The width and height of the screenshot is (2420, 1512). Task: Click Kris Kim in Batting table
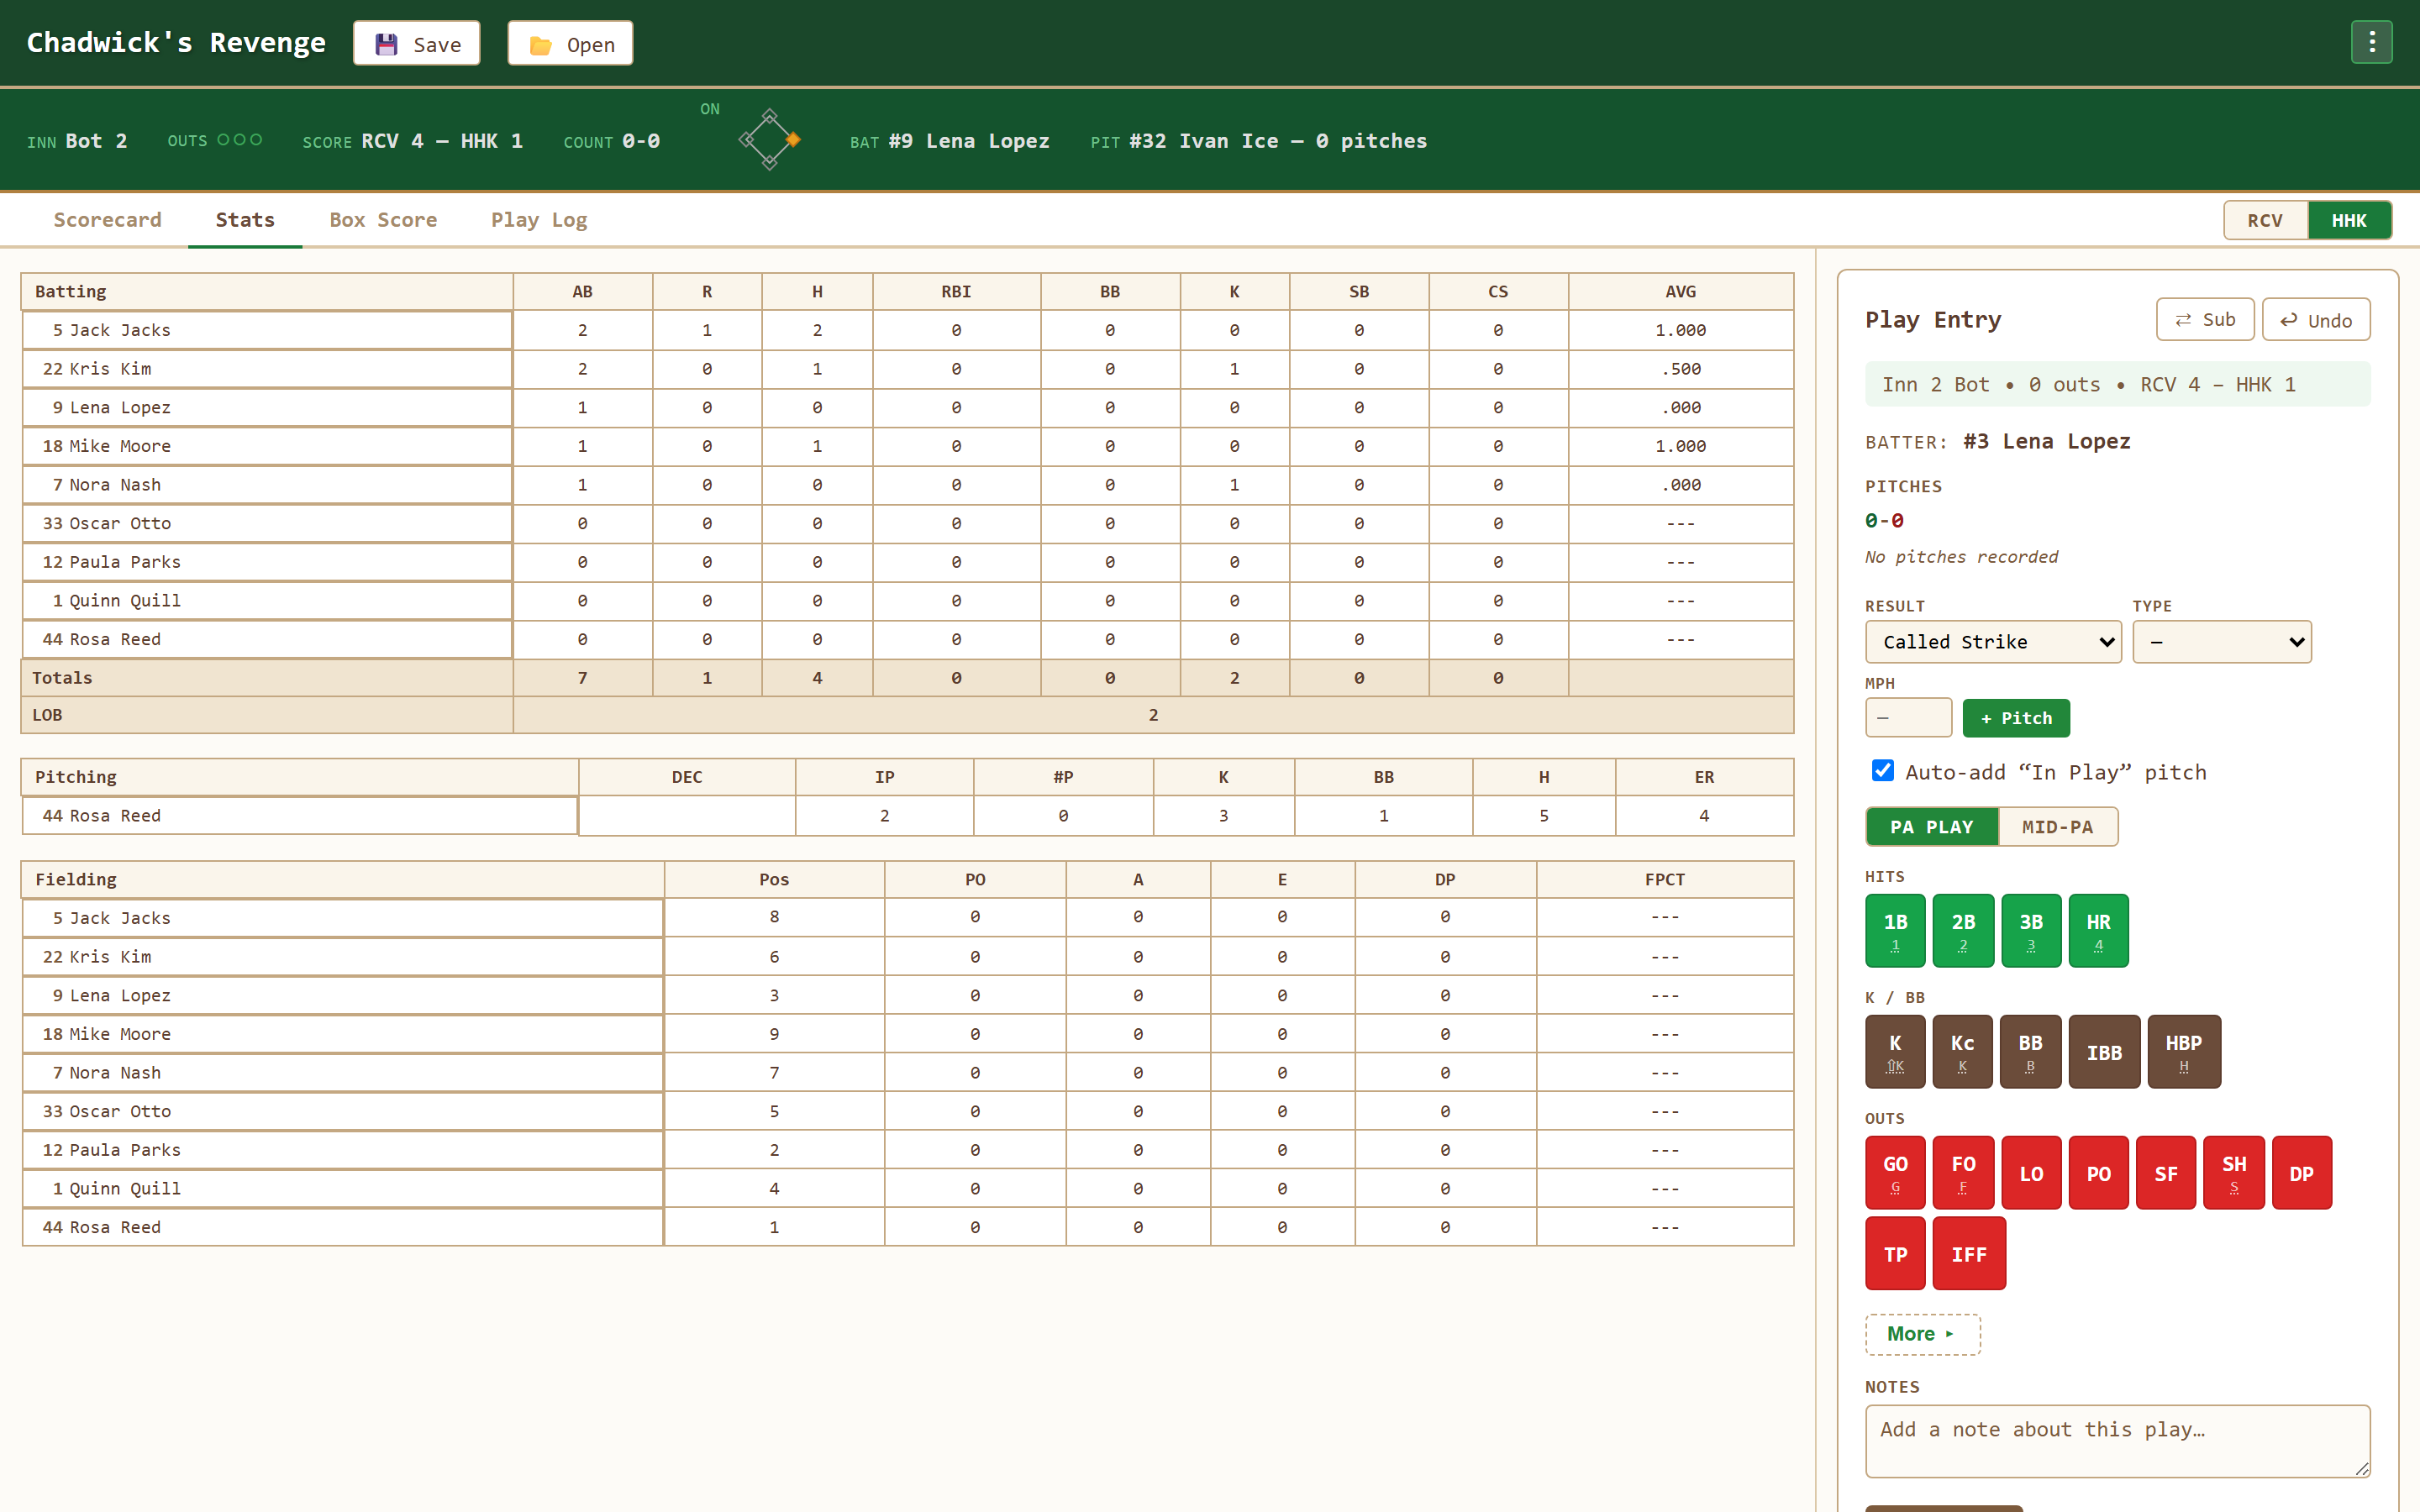tap(267, 369)
